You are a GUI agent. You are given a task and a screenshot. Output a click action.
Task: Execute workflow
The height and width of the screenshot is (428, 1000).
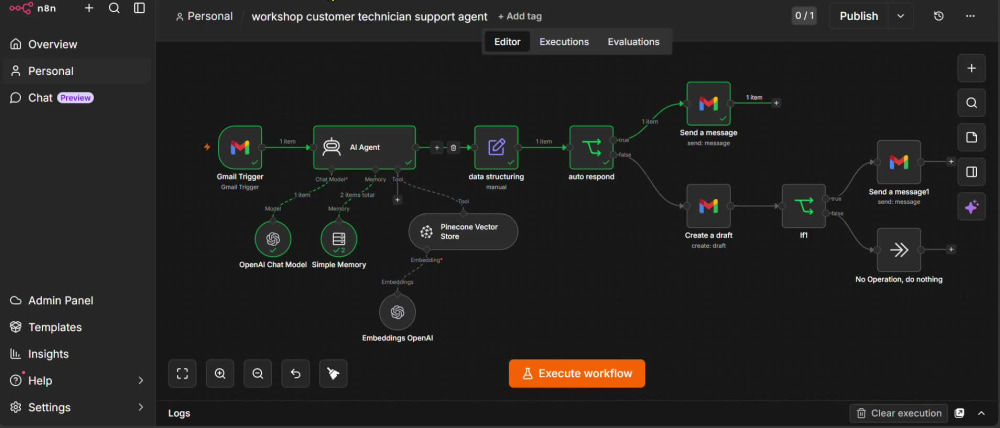[x=577, y=374]
